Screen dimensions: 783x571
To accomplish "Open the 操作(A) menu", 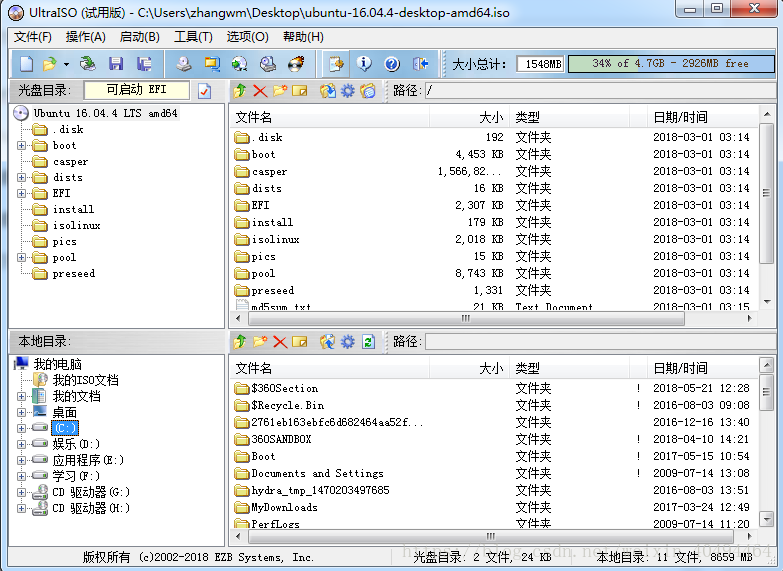I will click(x=85, y=37).
